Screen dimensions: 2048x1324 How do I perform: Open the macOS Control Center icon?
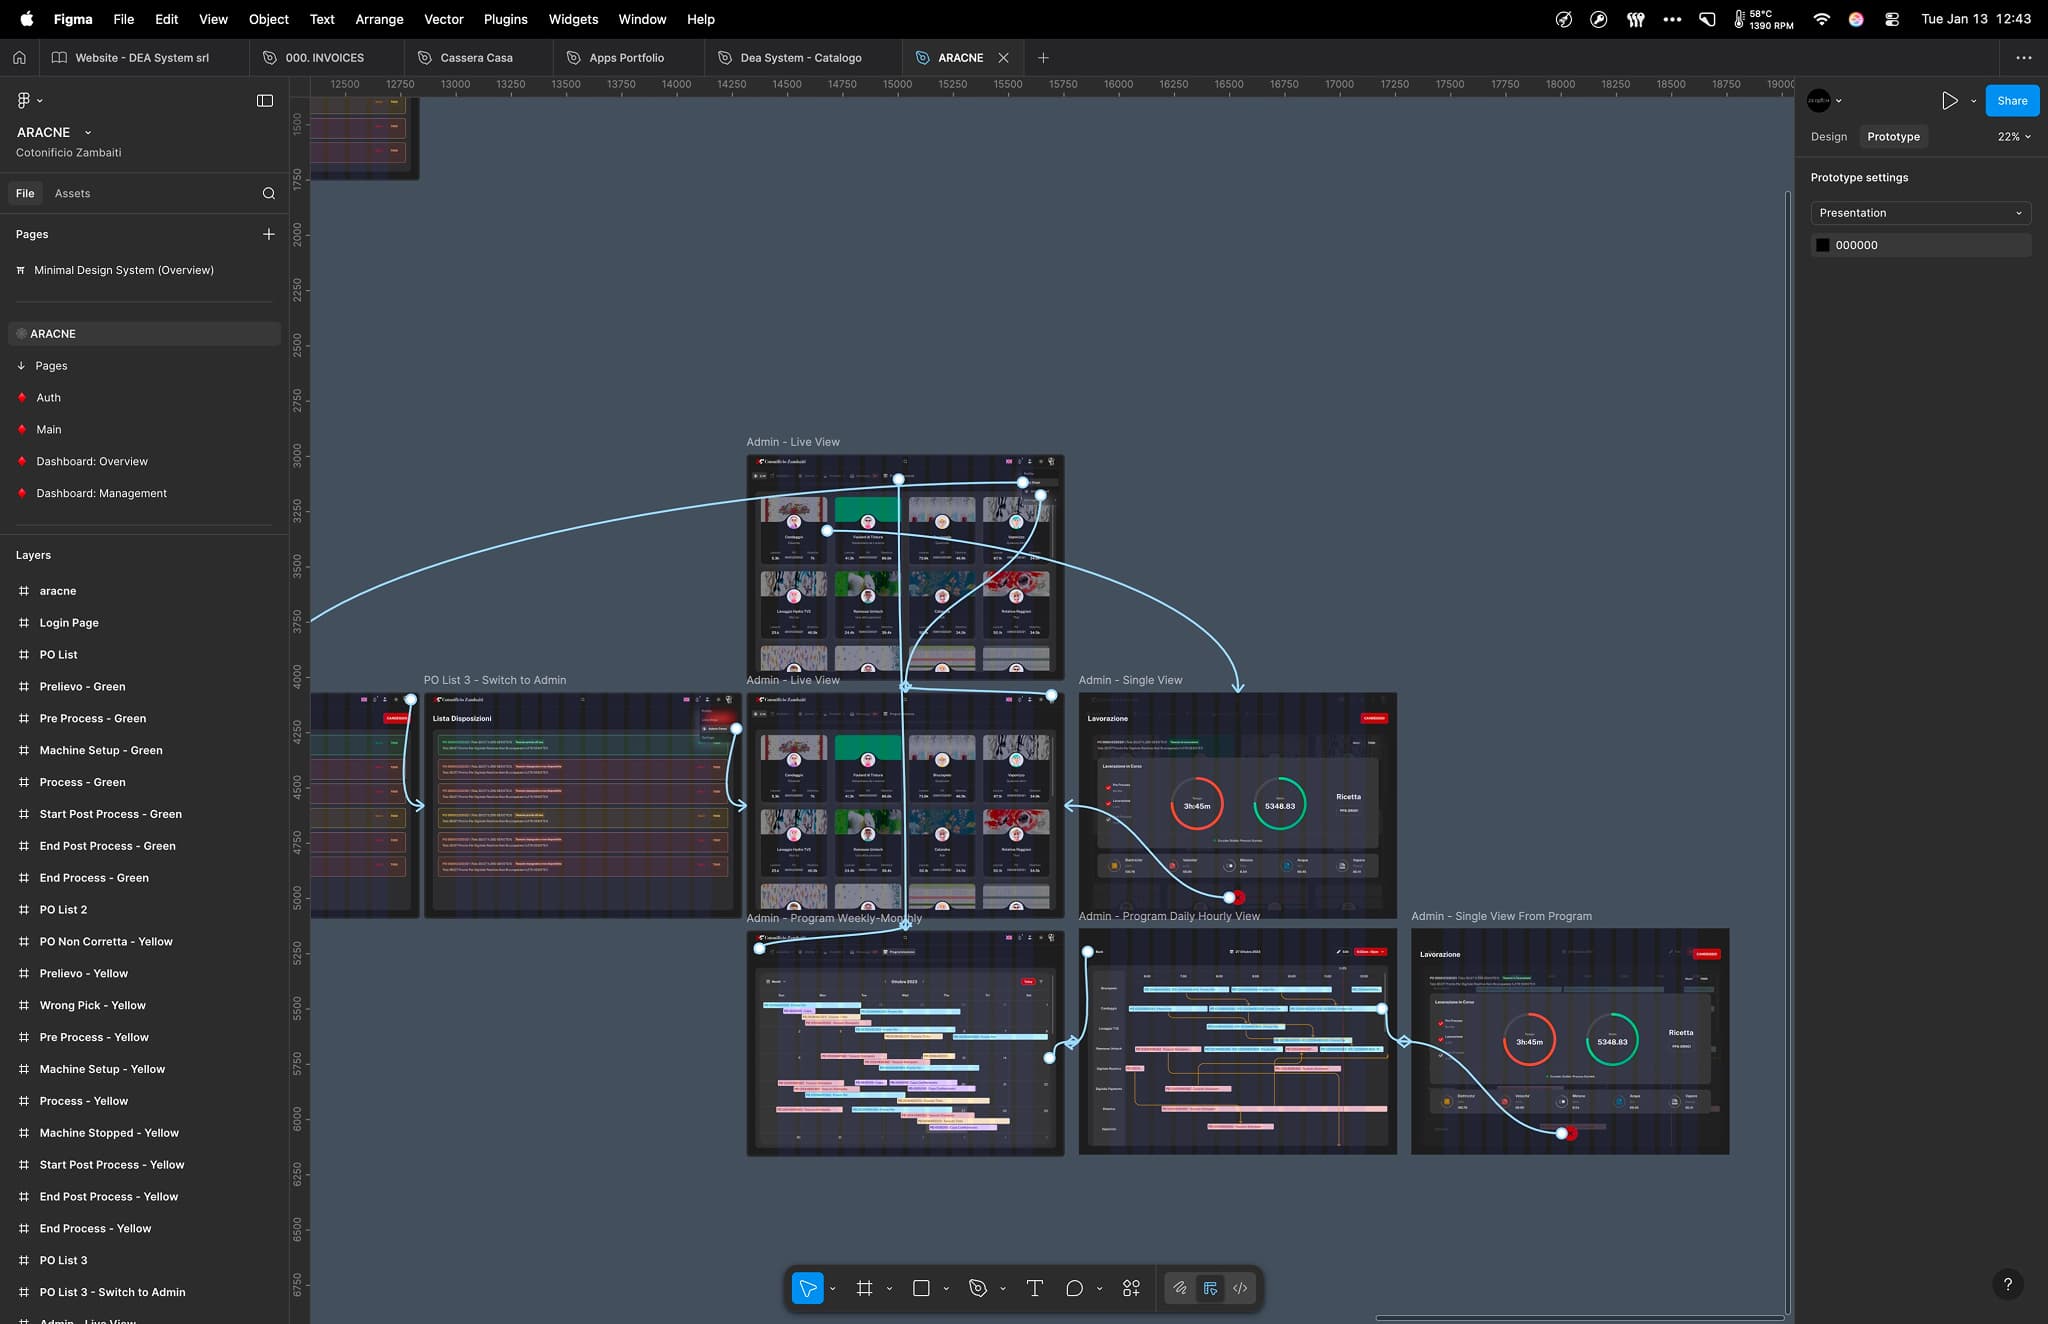(1891, 19)
